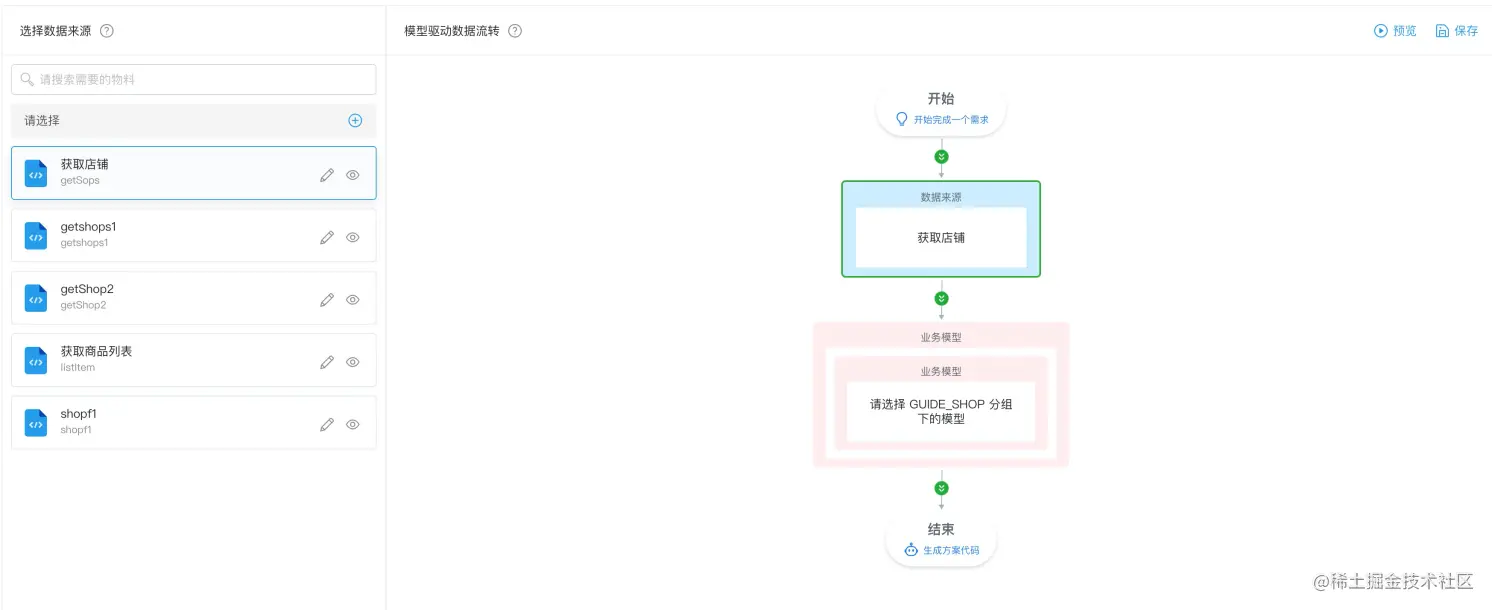This screenshot has width=1492, height=610.
Task: Edit 获取商品列表 with the pencil icon
Action: pos(327,362)
